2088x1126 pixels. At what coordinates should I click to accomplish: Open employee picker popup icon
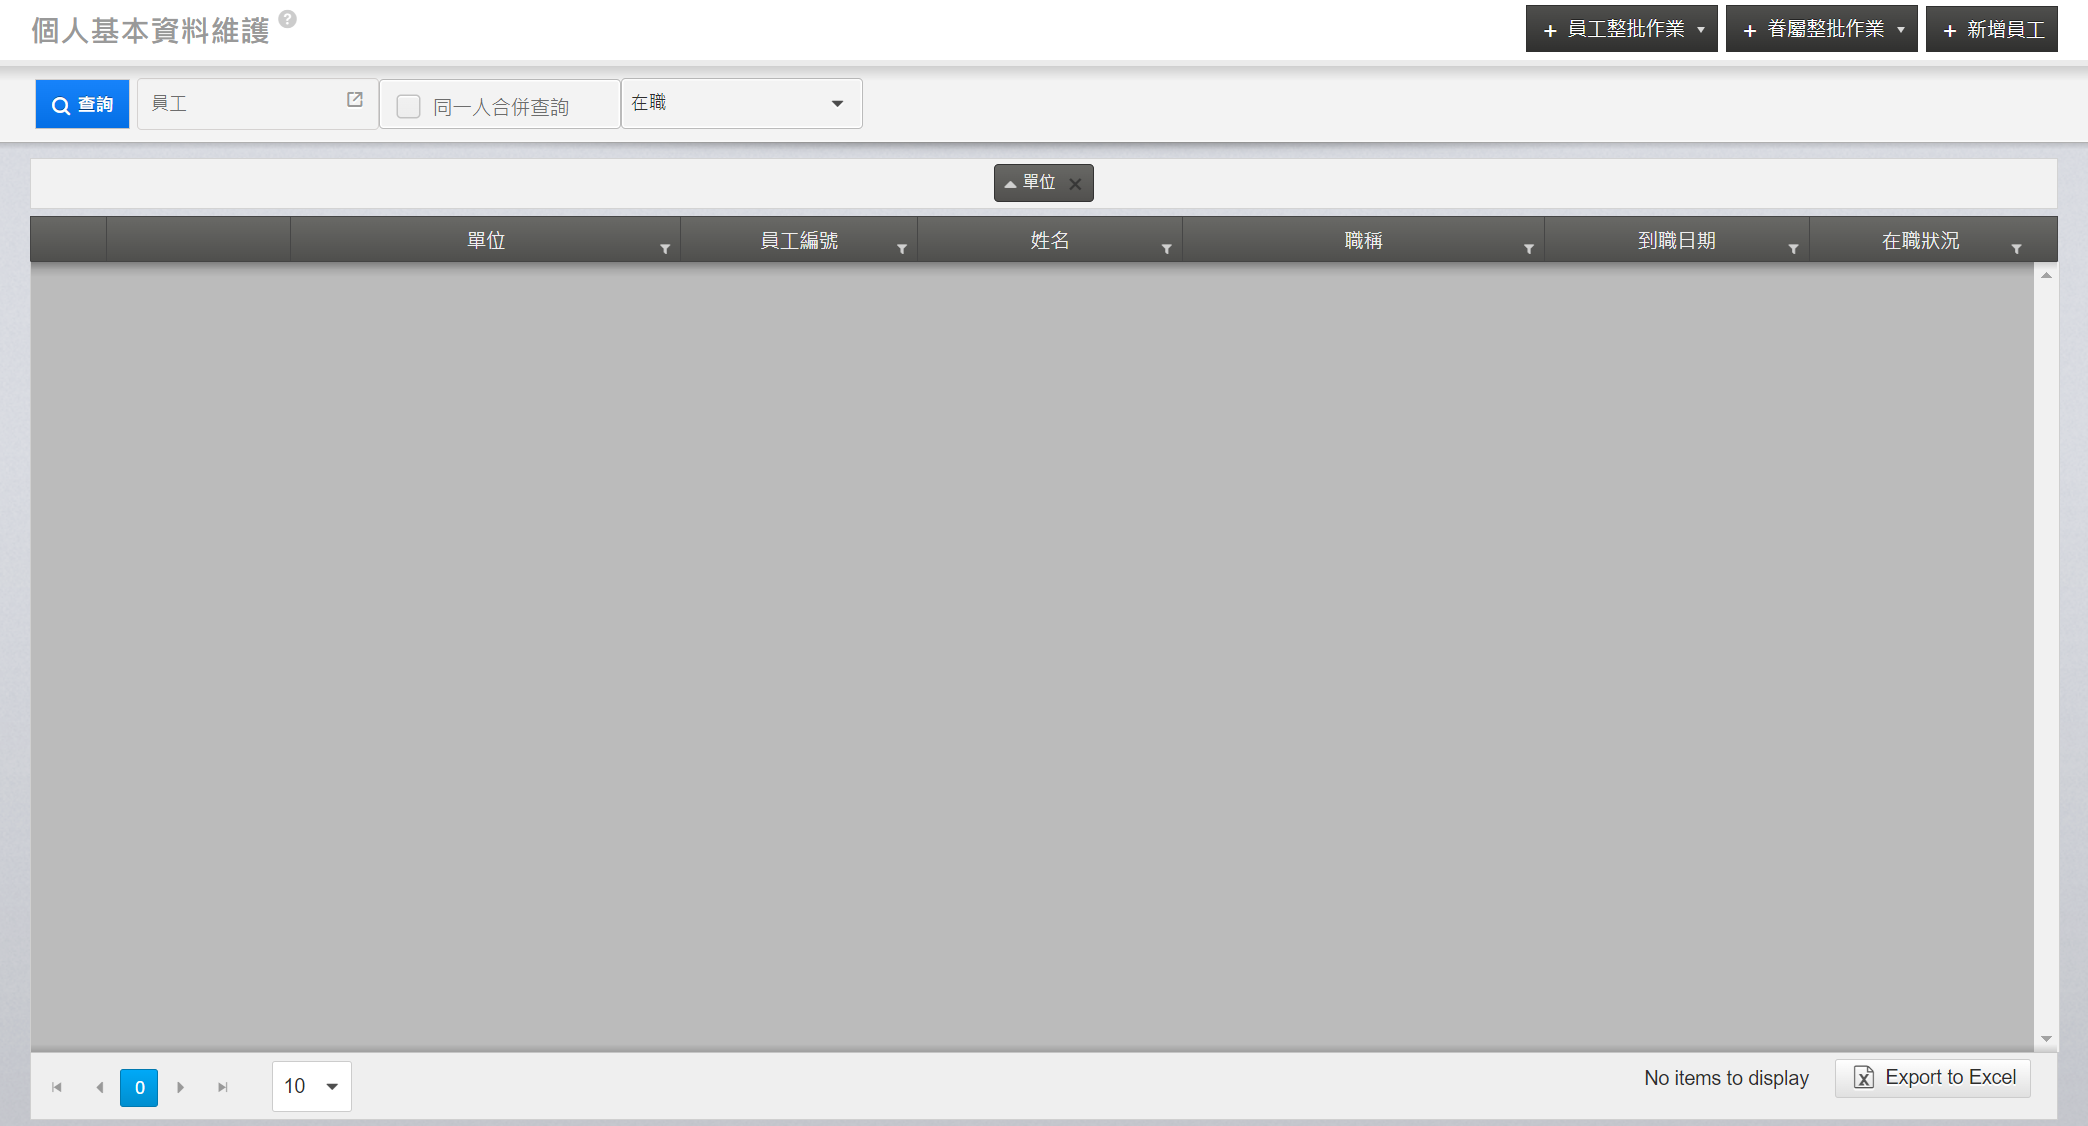click(354, 100)
